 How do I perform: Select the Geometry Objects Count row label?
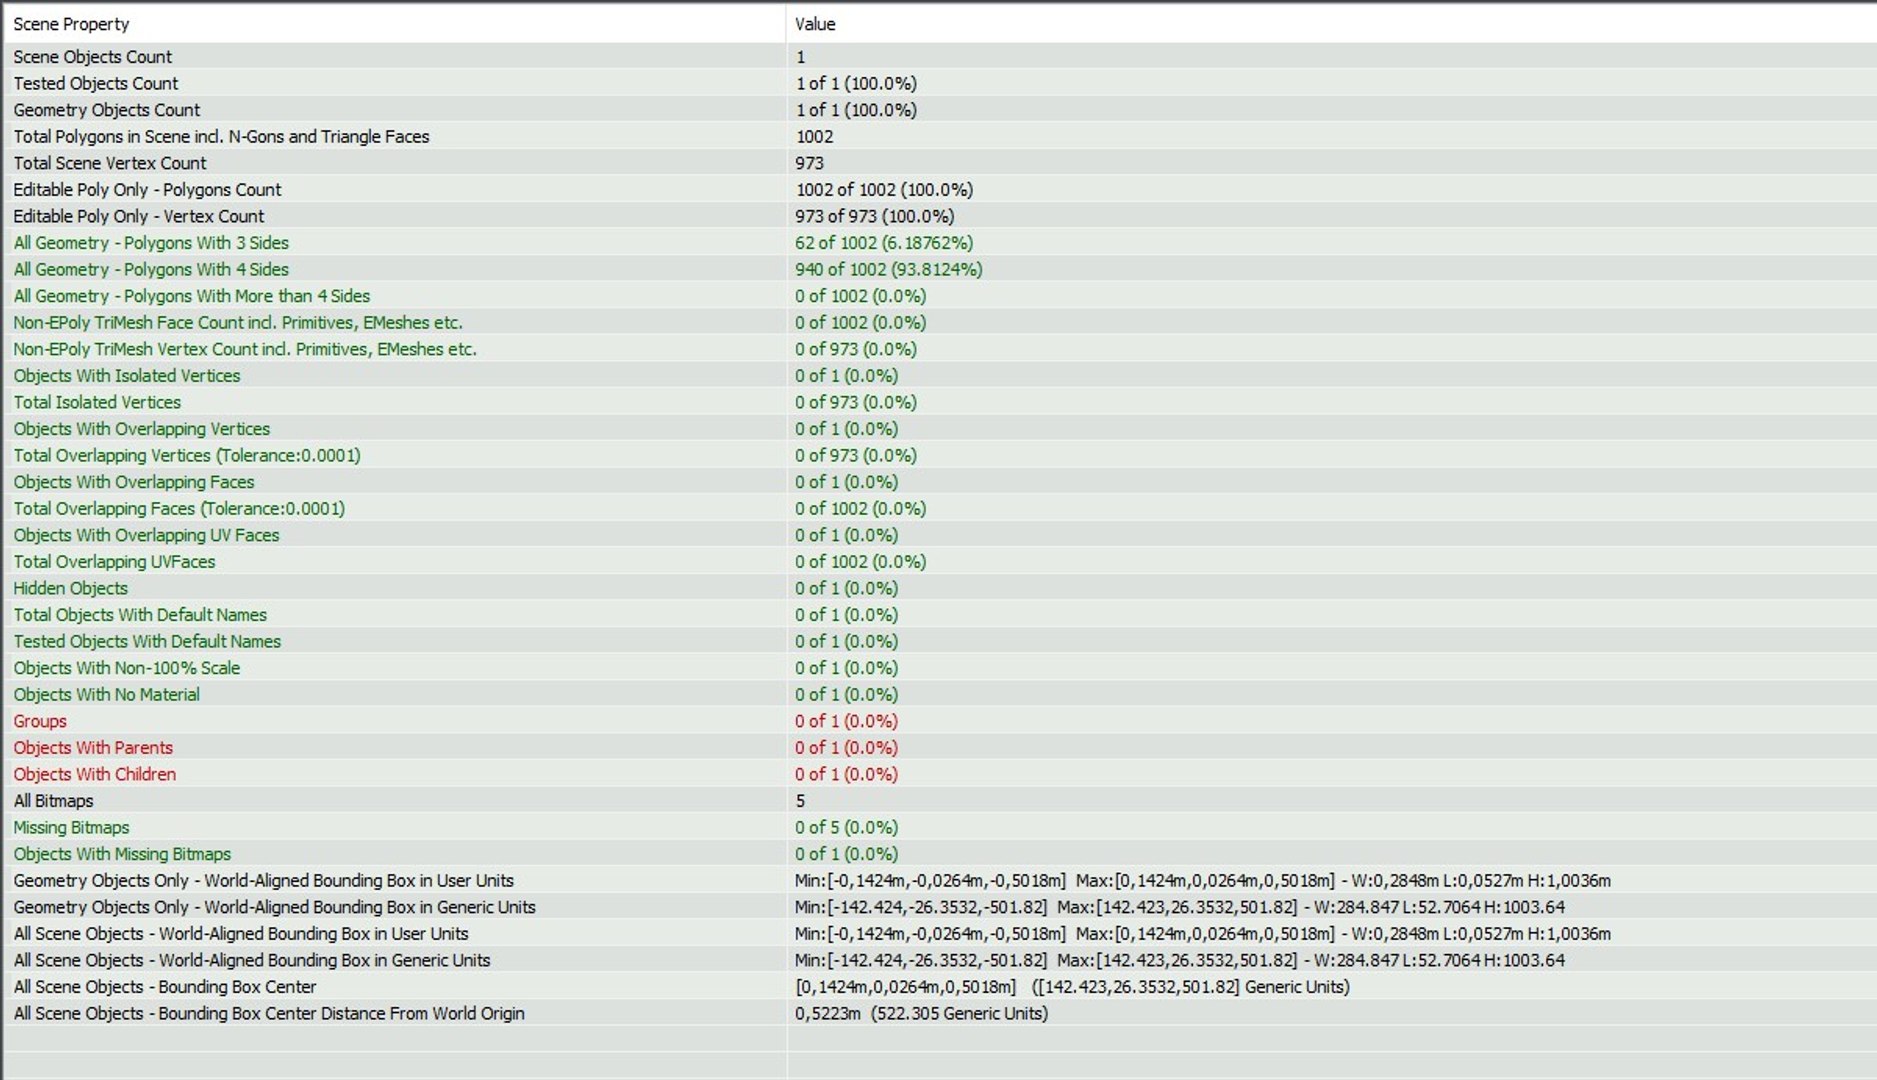[106, 110]
